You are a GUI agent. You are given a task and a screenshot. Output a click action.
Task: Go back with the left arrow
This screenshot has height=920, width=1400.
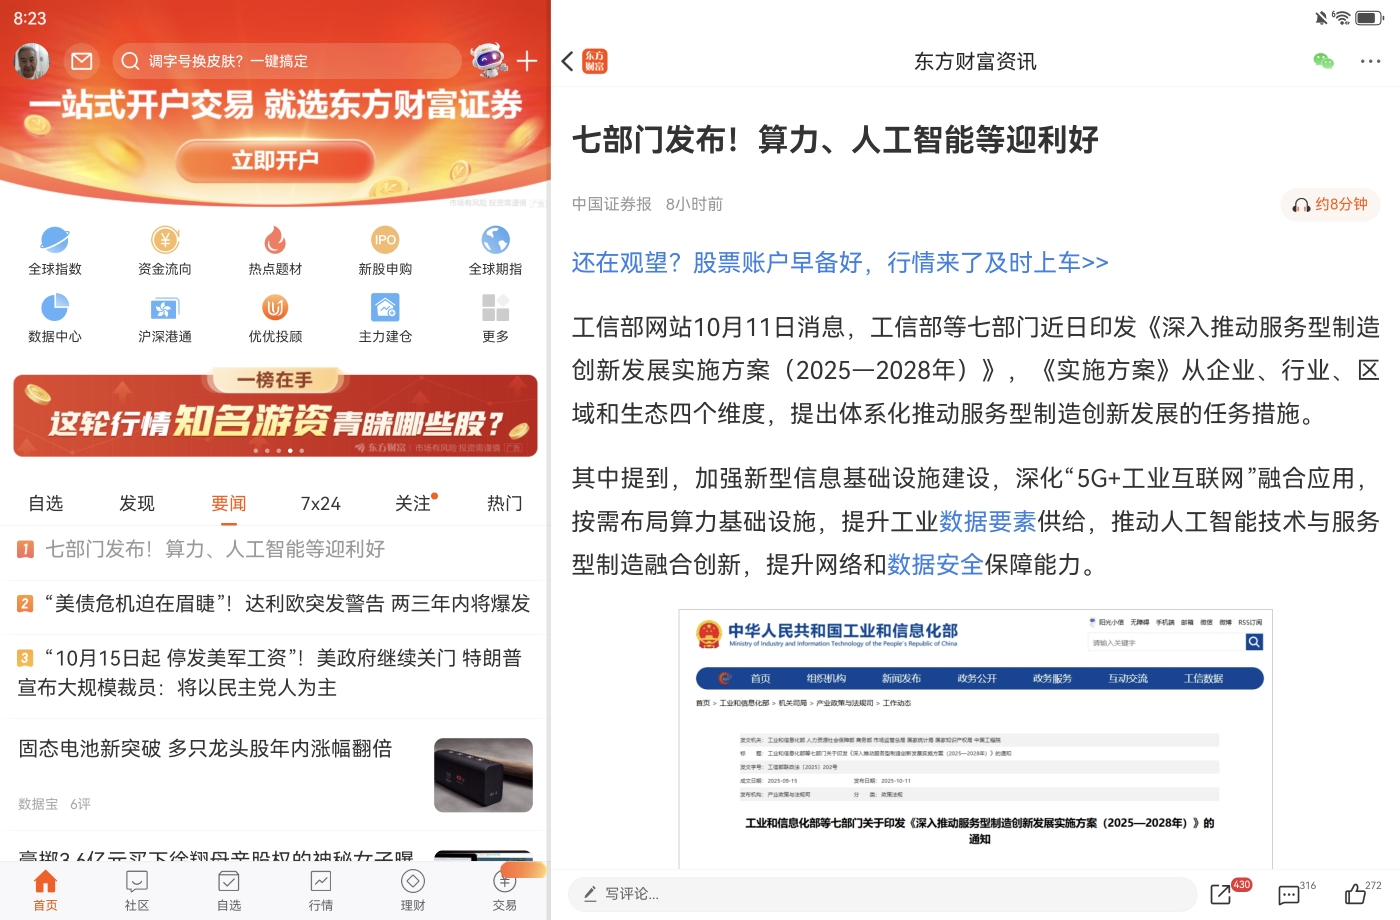pyautogui.click(x=568, y=61)
